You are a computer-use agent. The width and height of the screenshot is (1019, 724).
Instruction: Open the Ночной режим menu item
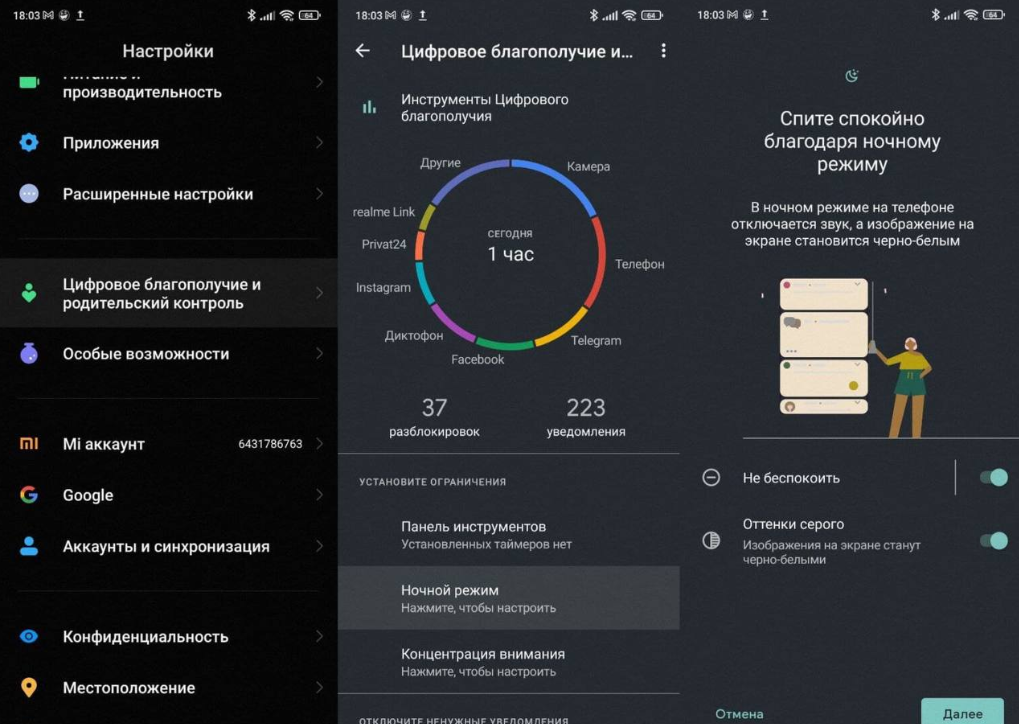(508, 598)
